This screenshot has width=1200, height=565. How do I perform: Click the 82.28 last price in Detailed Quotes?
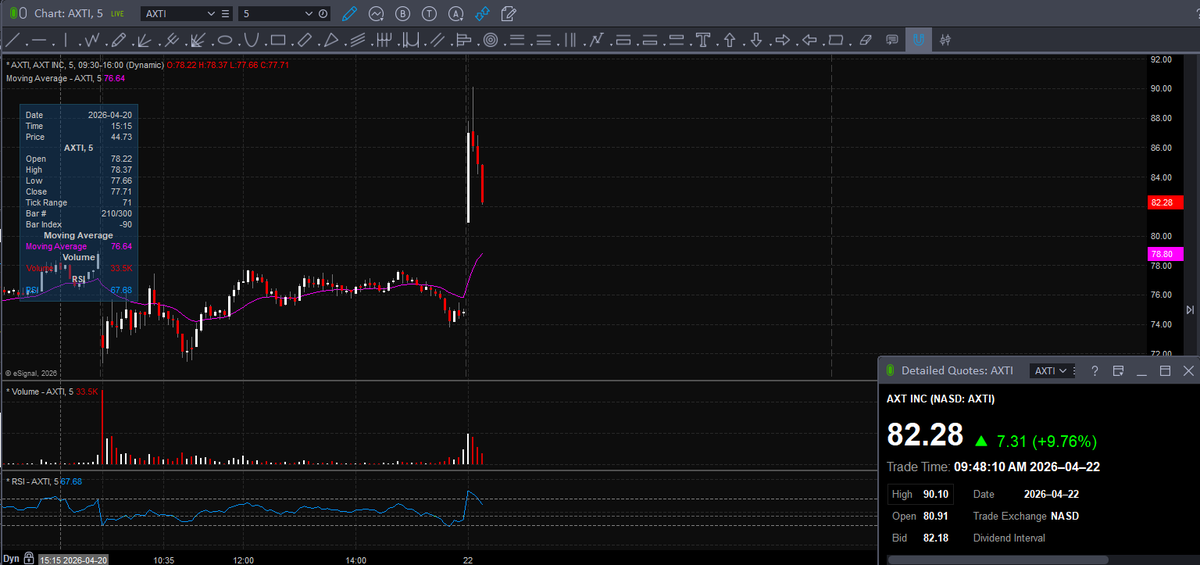coord(925,434)
